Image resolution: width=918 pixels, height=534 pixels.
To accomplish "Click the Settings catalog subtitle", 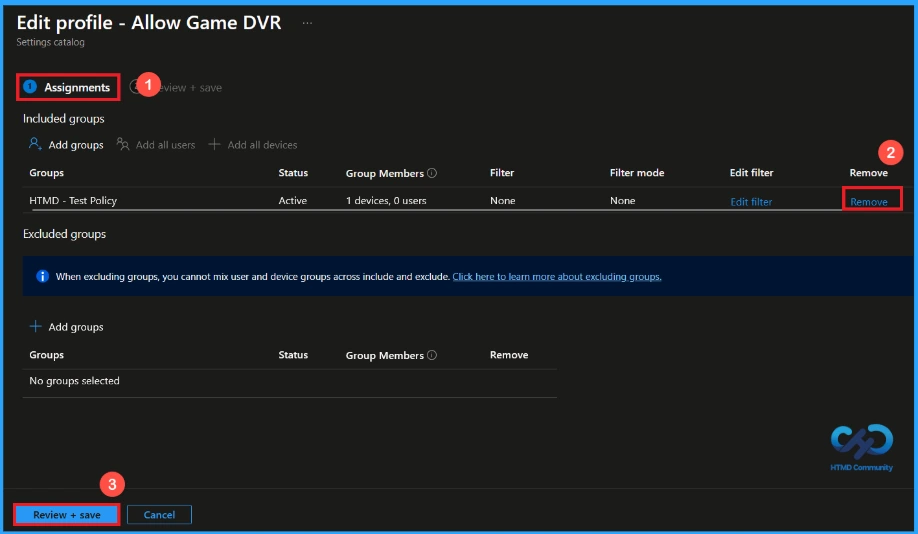I will [x=50, y=42].
